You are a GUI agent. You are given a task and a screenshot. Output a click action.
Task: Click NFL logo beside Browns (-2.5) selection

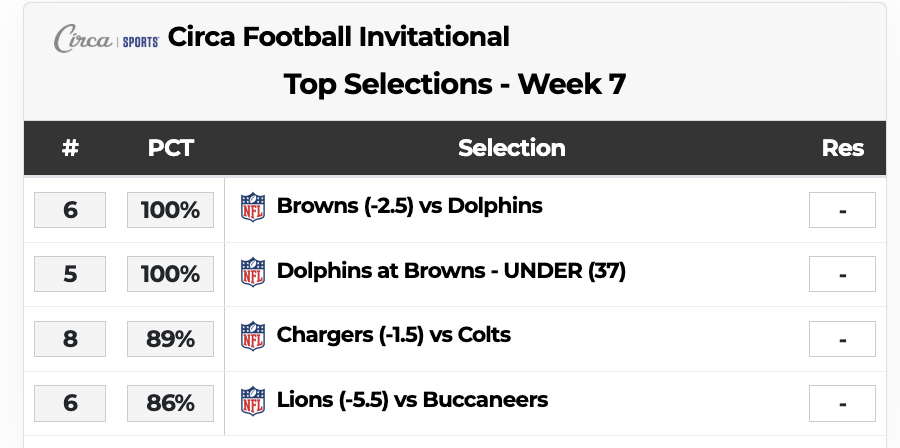coord(253,208)
